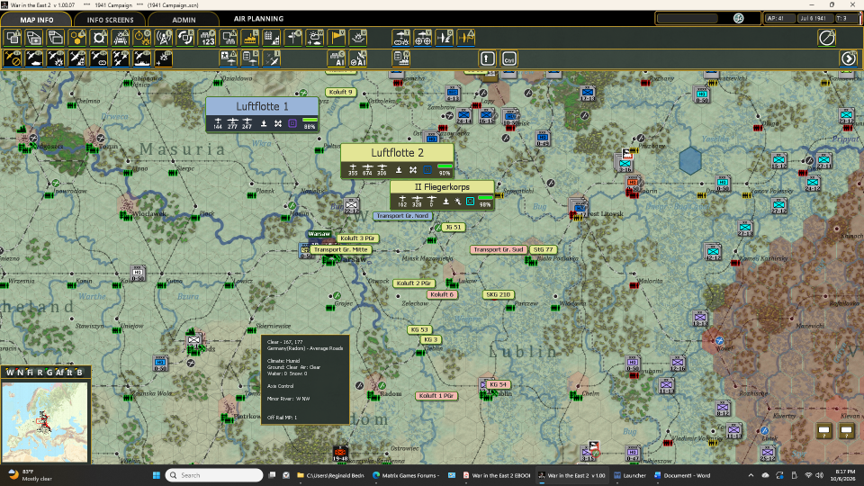Toggle the W nation filter on minimap
This screenshot has height=486, width=864.
click(9, 372)
